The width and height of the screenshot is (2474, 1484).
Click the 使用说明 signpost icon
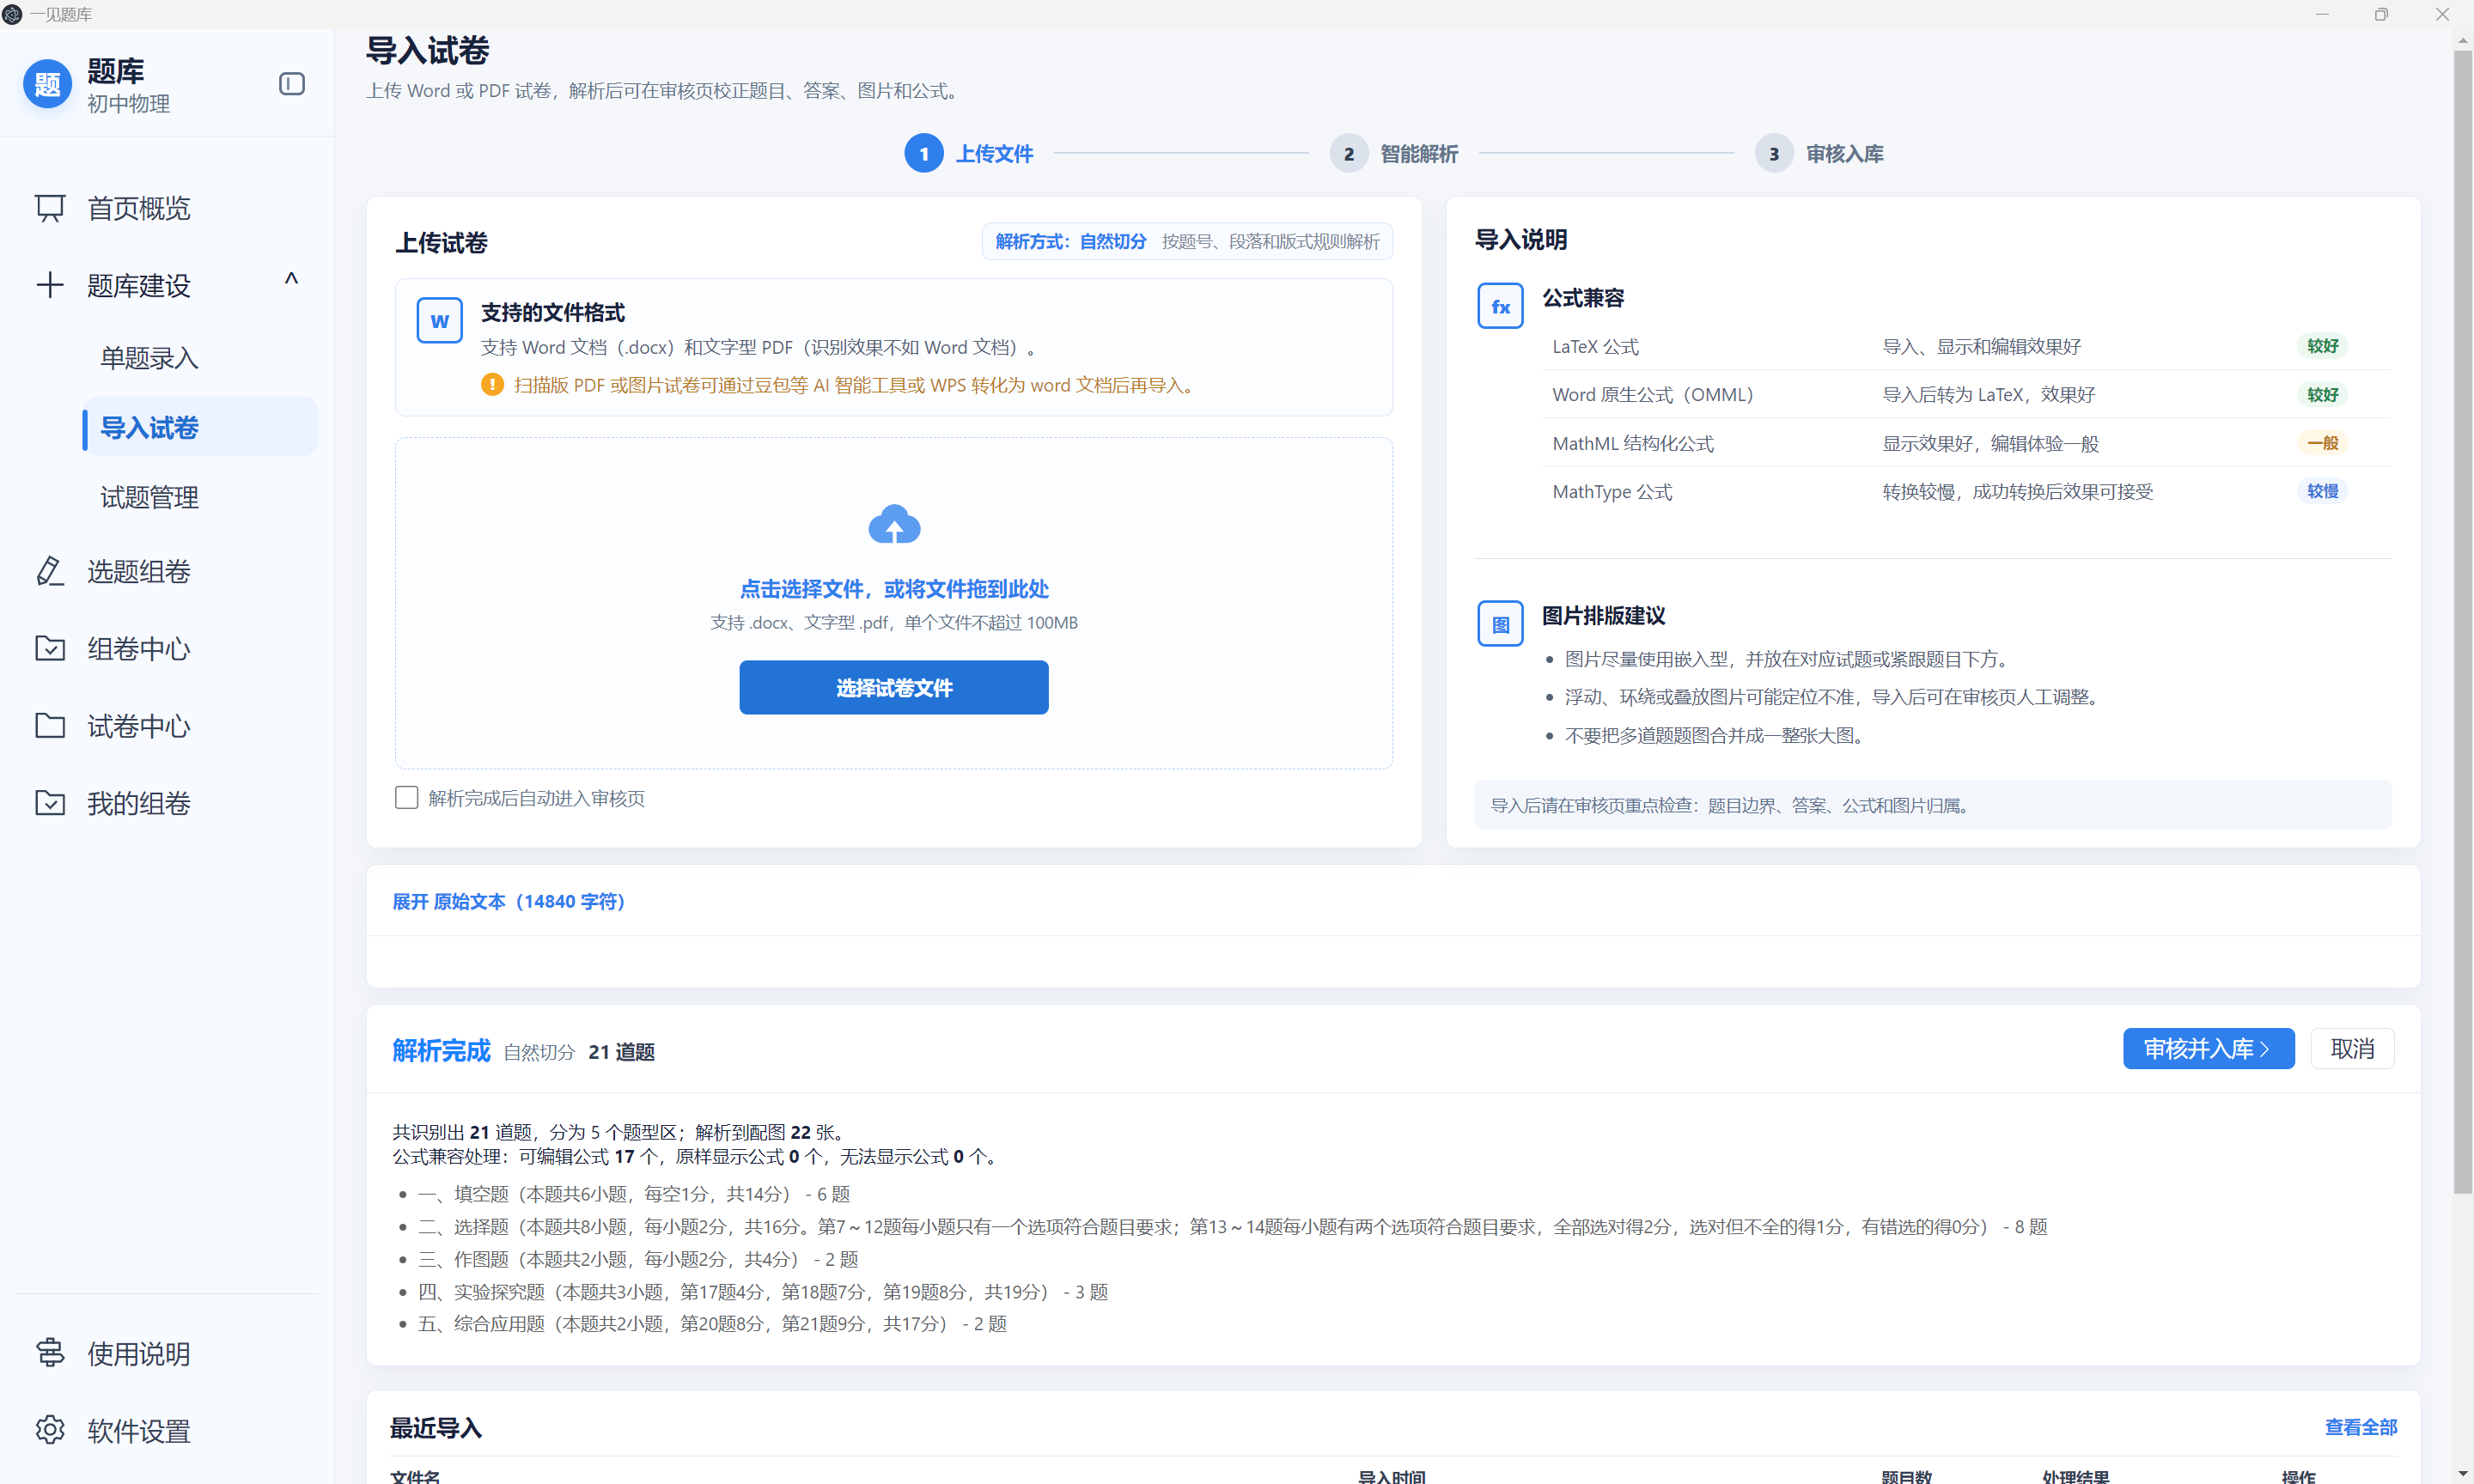(x=50, y=1353)
